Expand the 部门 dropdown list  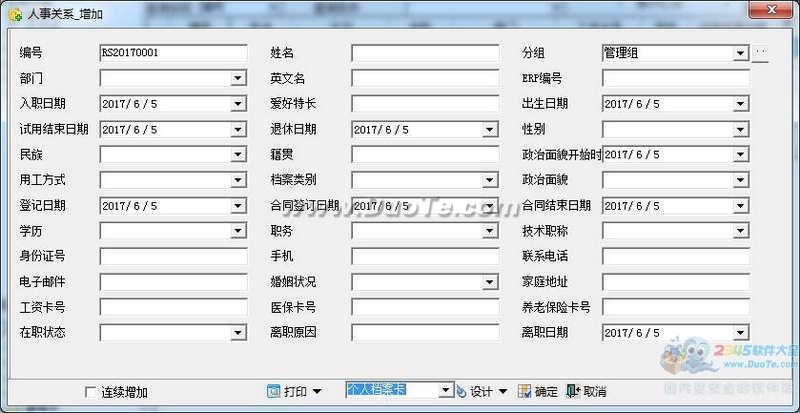pyautogui.click(x=238, y=78)
